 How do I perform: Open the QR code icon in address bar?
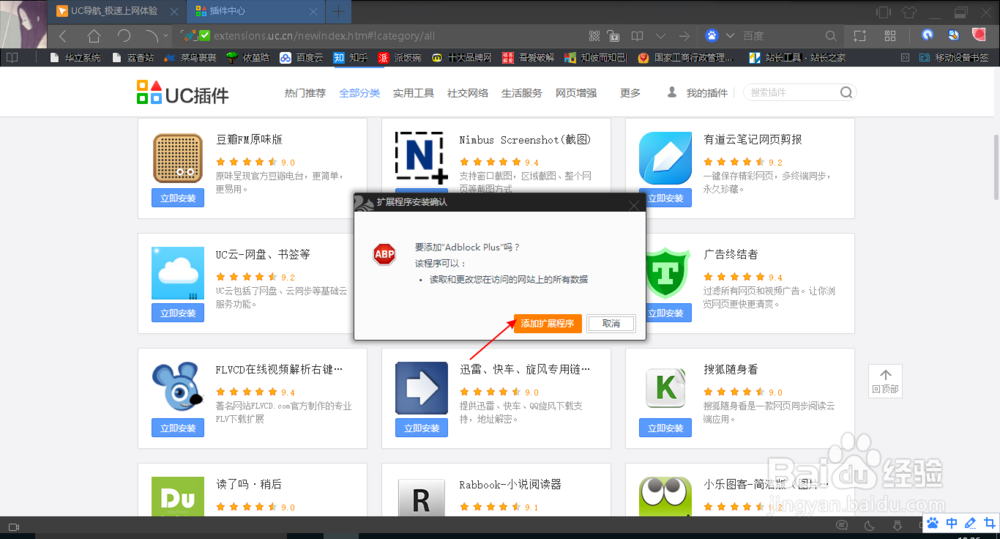(x=594, y=36)
